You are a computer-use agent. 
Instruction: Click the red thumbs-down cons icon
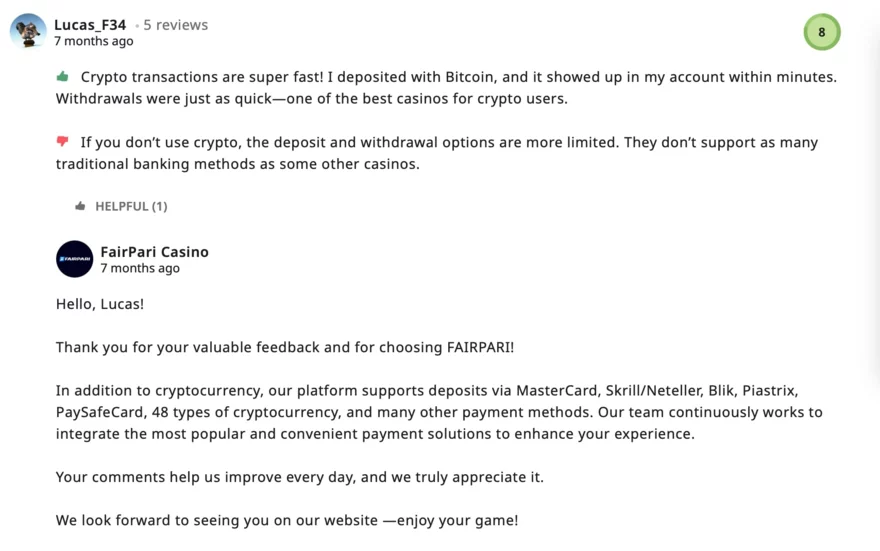63,142
